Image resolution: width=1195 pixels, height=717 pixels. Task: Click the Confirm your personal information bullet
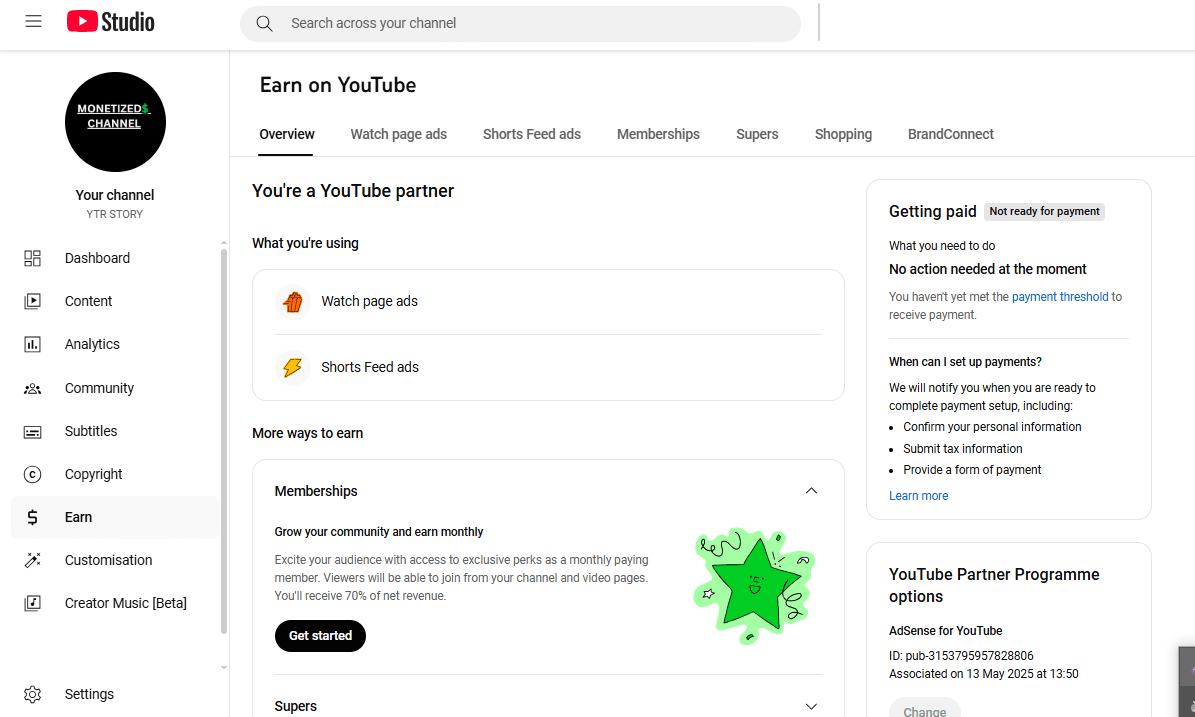click(992, 427)
